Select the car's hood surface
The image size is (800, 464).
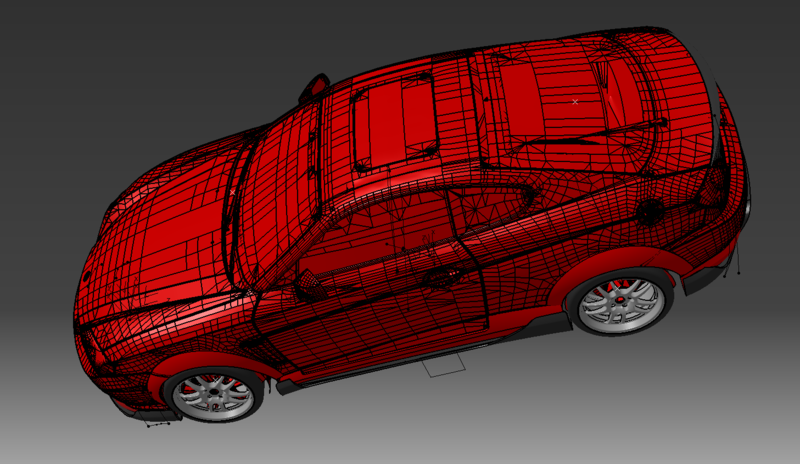click(160, 240)
